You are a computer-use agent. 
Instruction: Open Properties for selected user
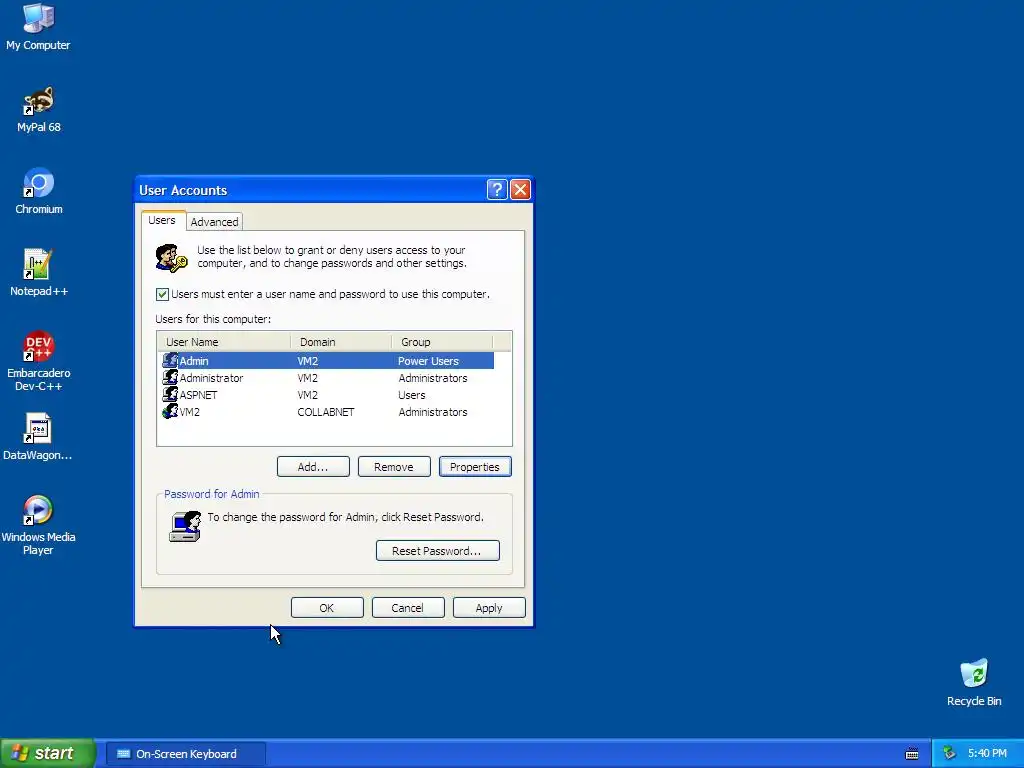(x=475, y=466)
